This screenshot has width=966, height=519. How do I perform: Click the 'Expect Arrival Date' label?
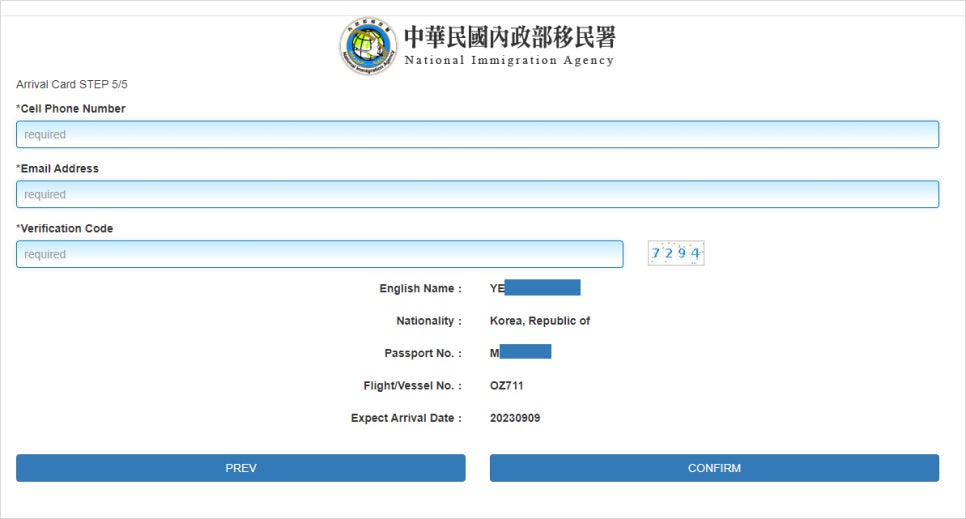pyautogui.click(x=406, y=418)
